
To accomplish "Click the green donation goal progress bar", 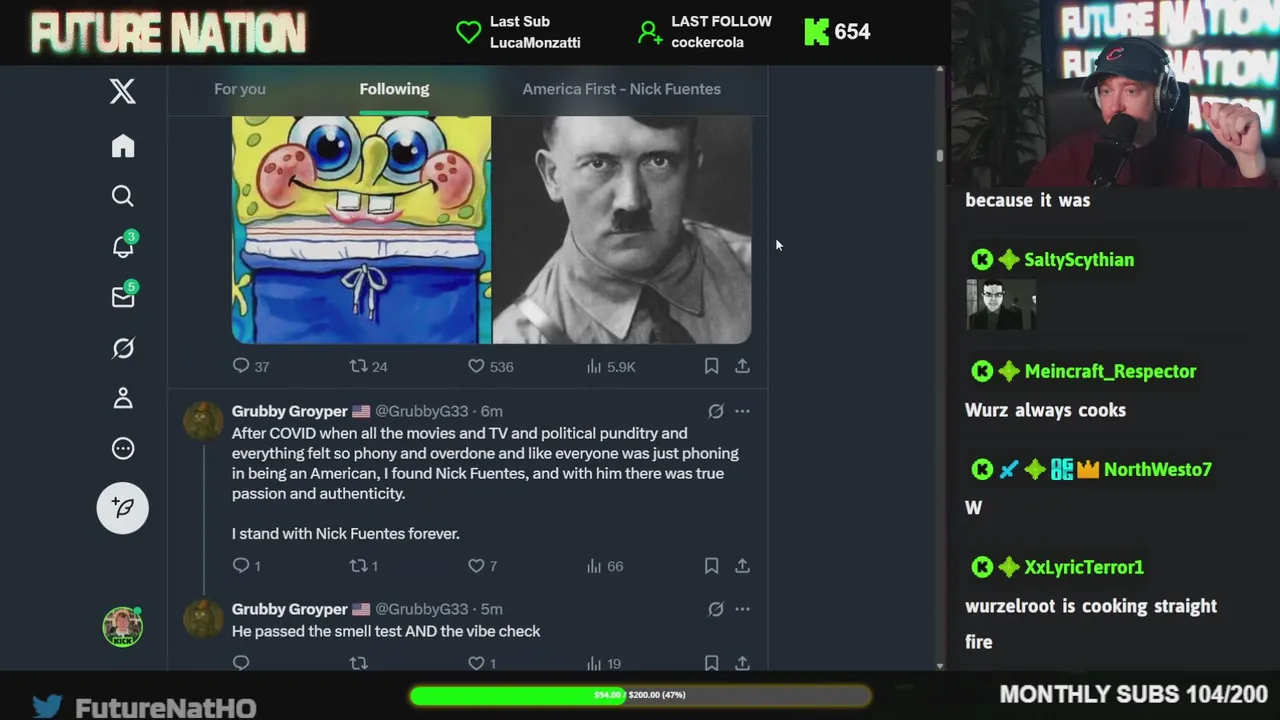I will (x=640, y=695).
